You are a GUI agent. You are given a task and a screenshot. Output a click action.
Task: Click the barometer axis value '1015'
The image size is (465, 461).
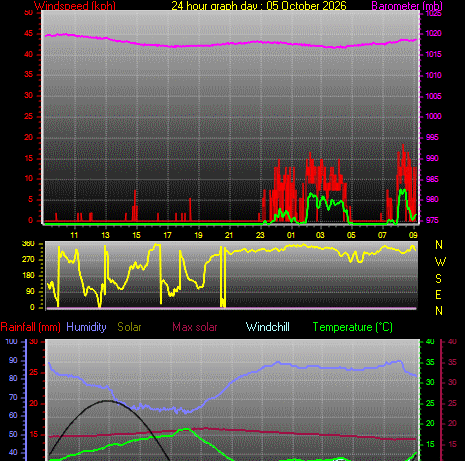click(x=434, y=54)
